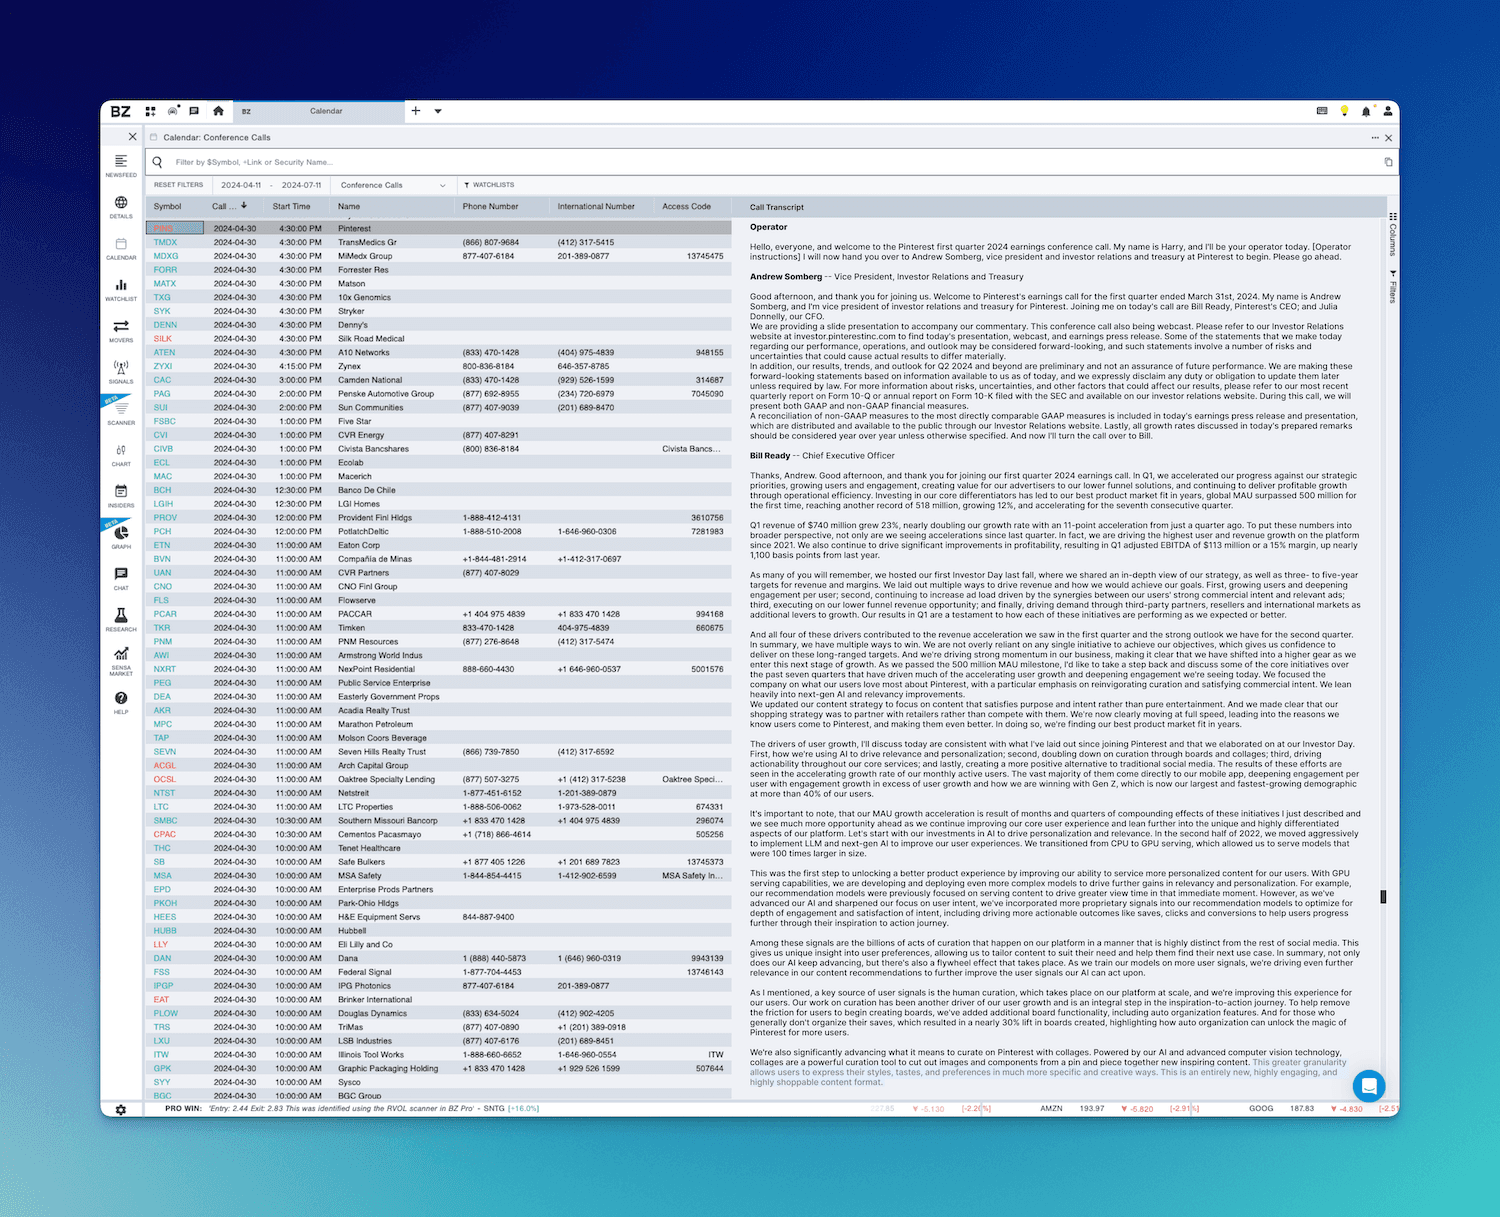Screen dimensions: 1500x1217
Task: Expand the Columns side panel
Action: [x=1393, y=233]
